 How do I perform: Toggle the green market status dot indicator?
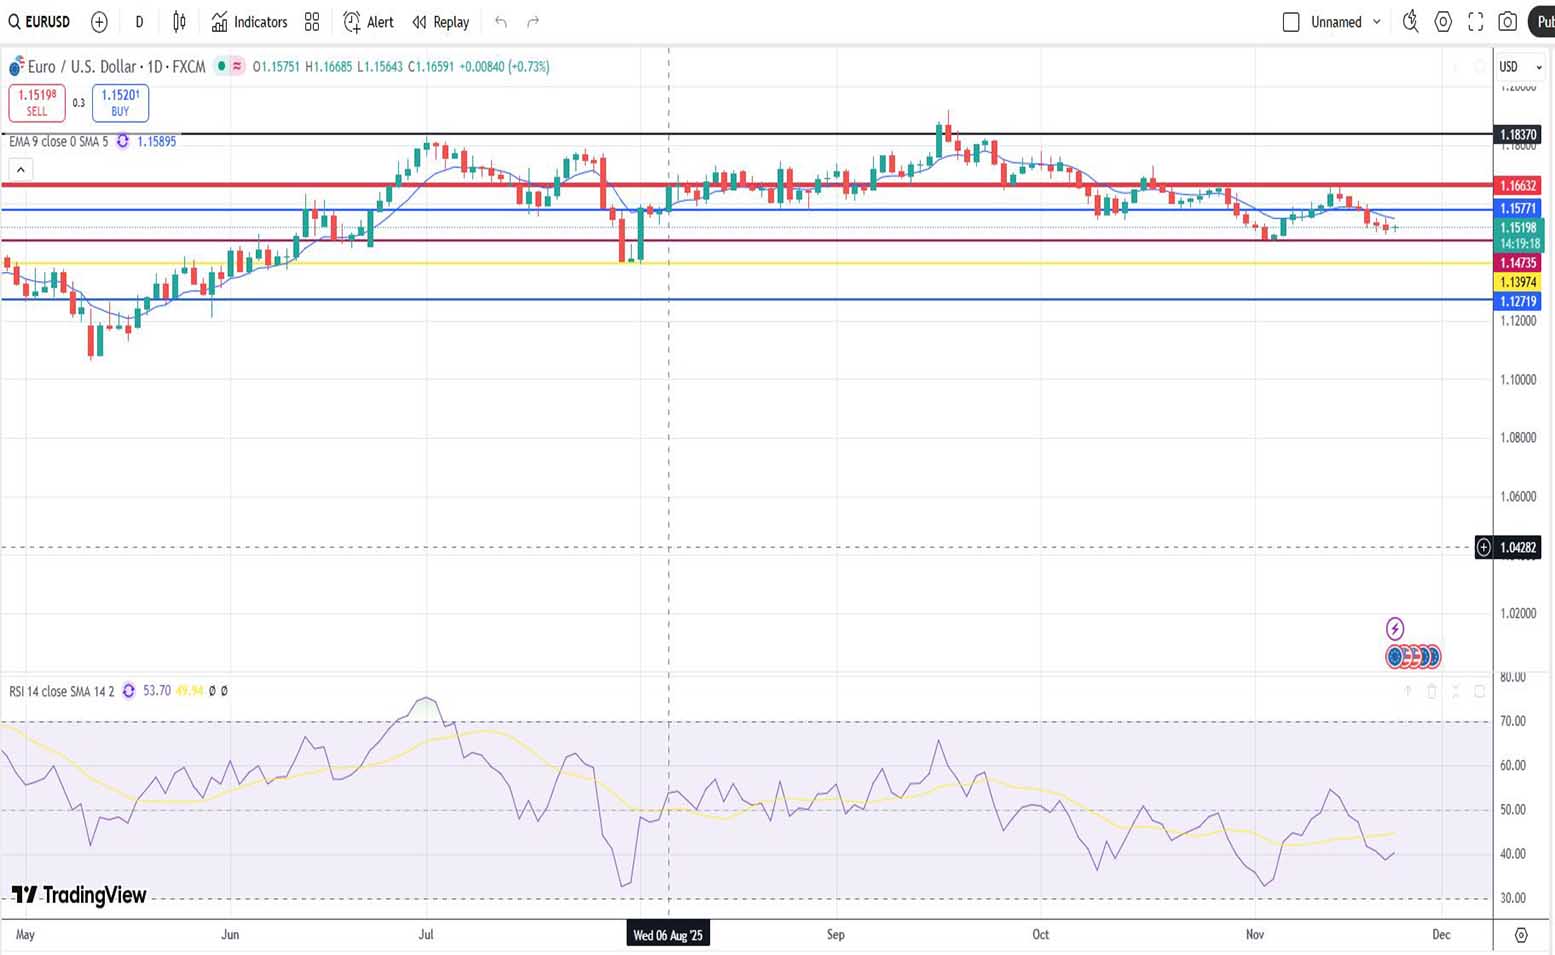coord(221,67)
